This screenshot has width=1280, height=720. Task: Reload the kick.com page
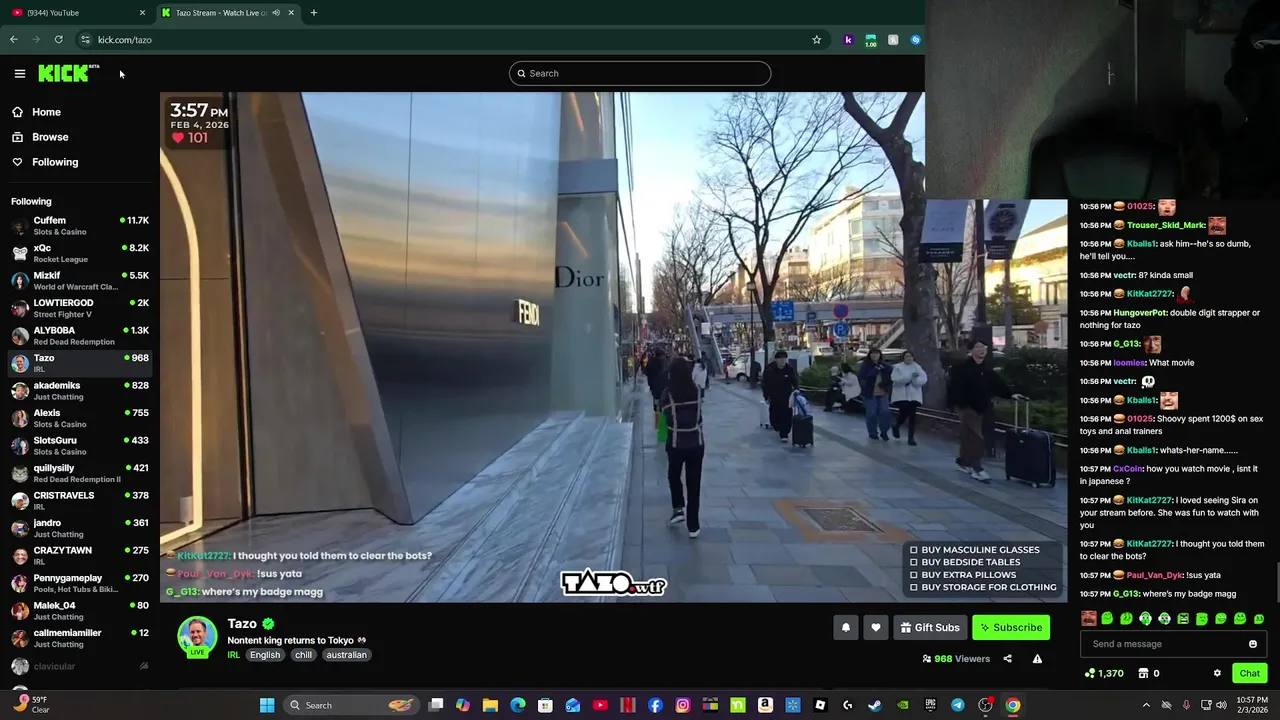(x=59, y=40)
